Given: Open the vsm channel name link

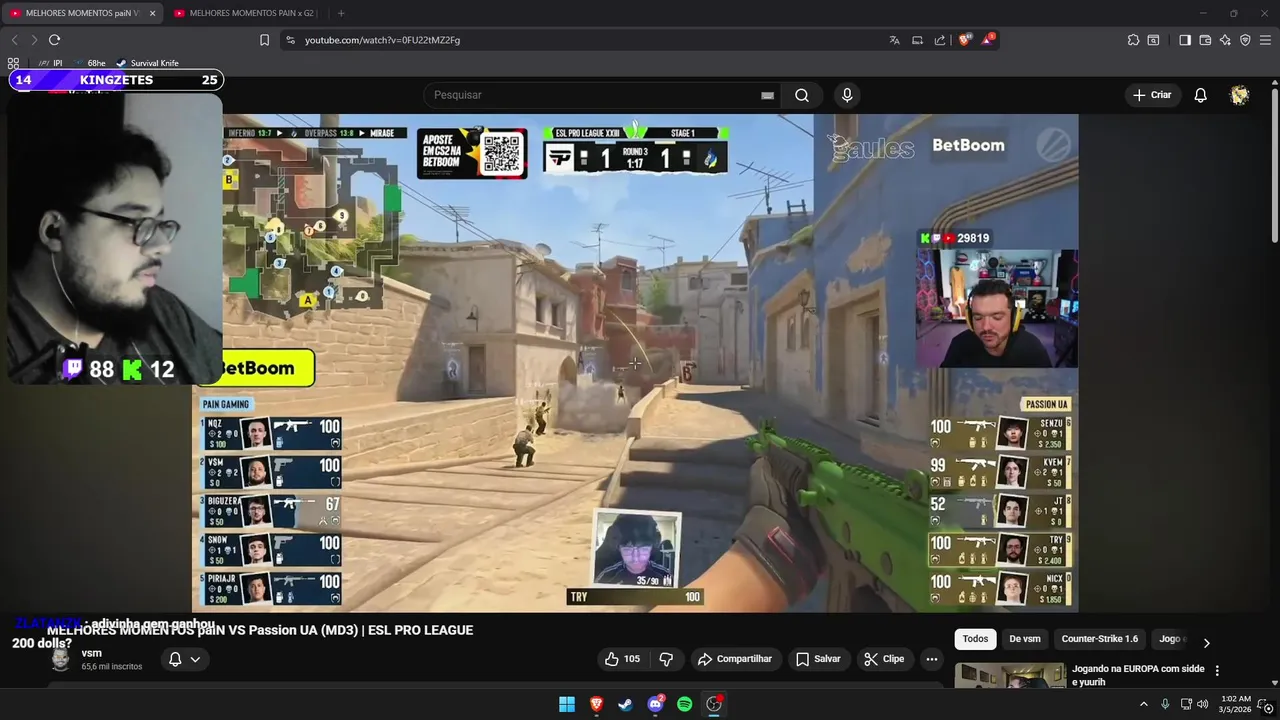Looking at the screenshot, I should [x=91, y=653].
